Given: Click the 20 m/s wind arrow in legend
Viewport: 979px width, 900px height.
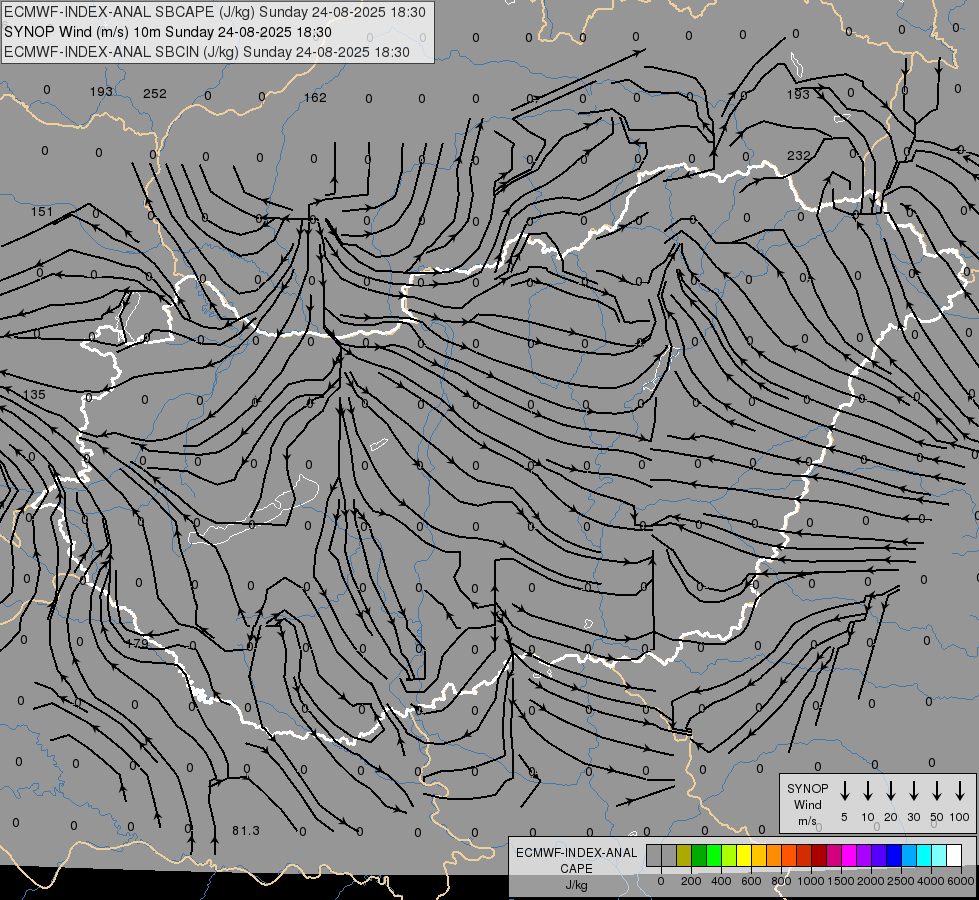Looking at the screenshot, I should point(891,791).
